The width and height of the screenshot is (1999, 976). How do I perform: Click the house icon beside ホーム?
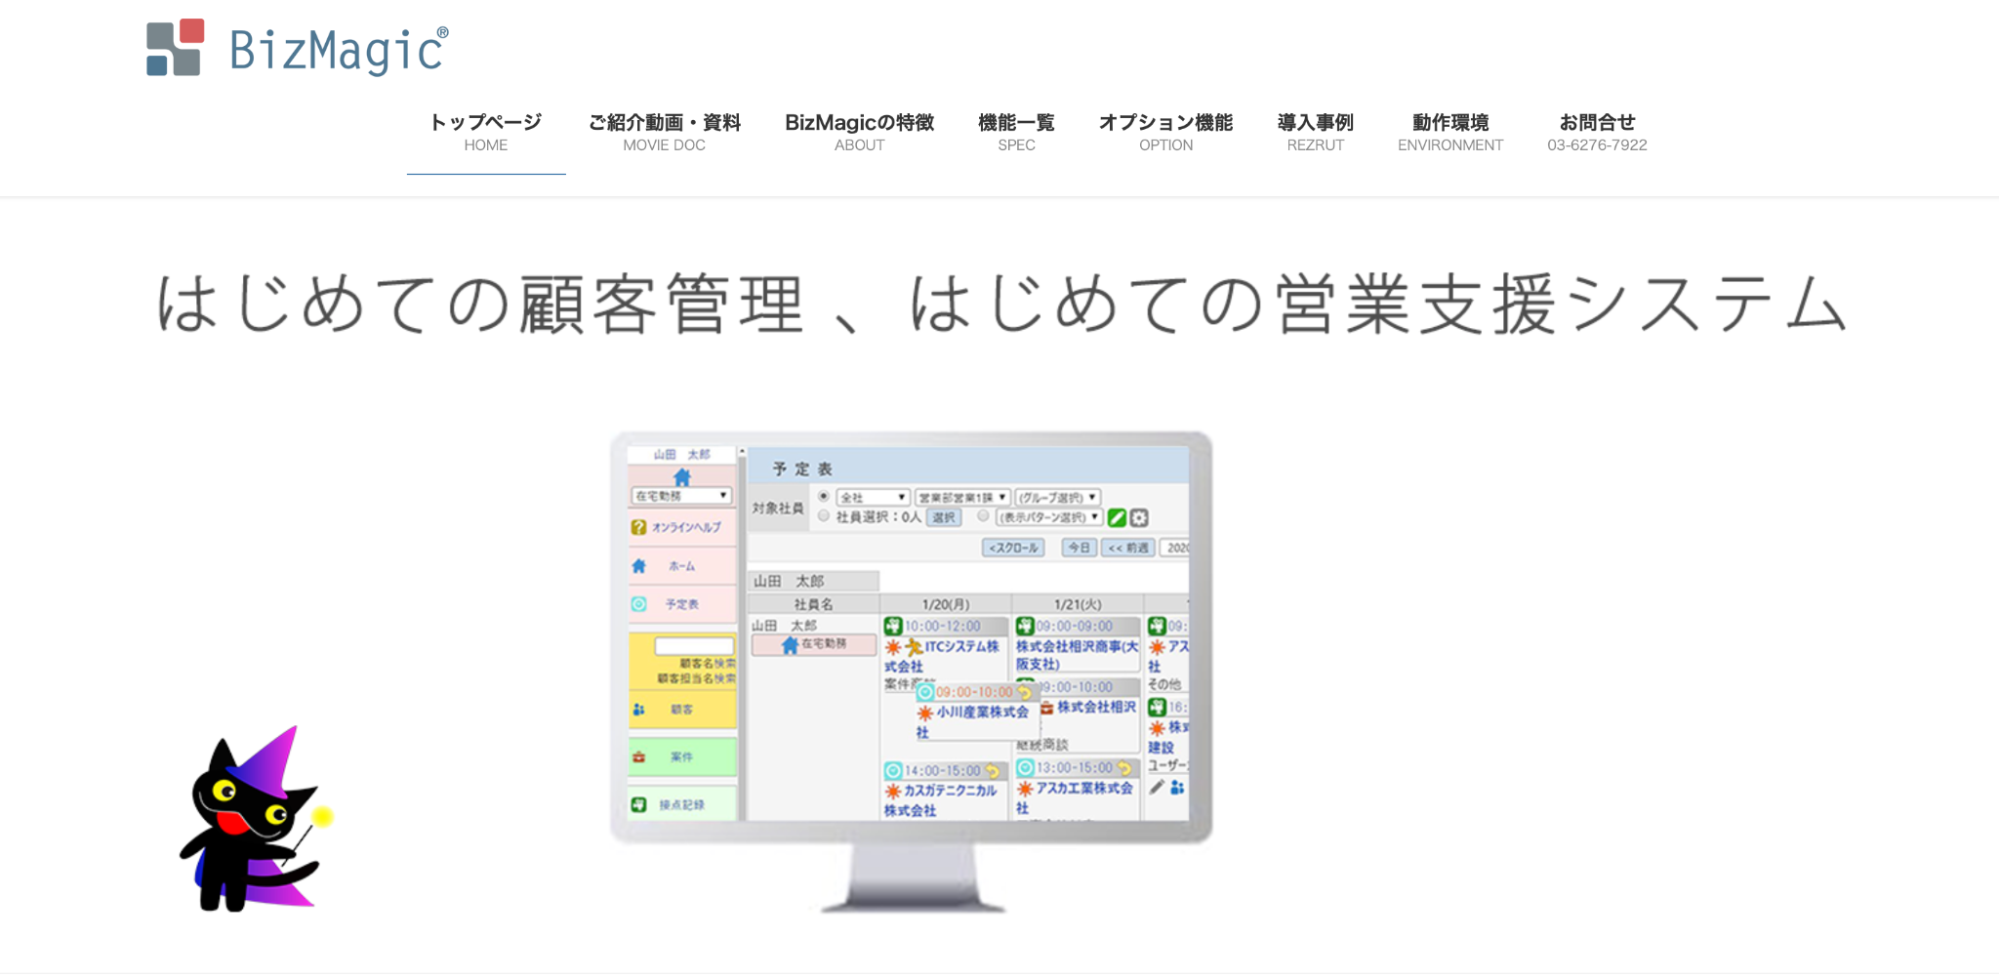point(639,566)
